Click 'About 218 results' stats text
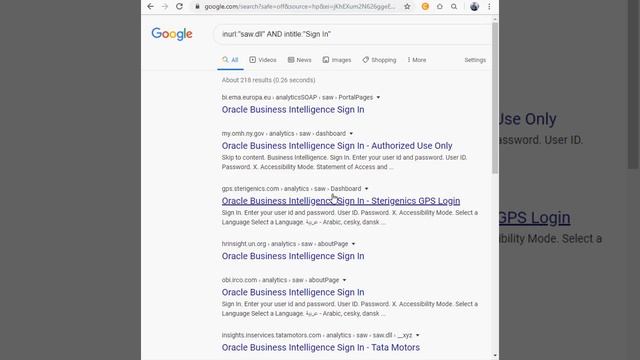 (x=269, y=80)
